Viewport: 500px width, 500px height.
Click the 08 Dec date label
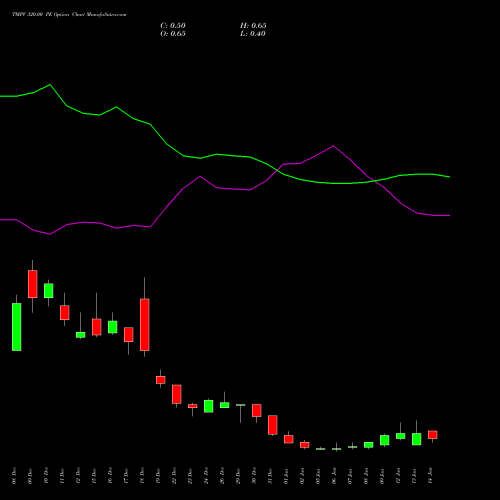click(14, 476)
